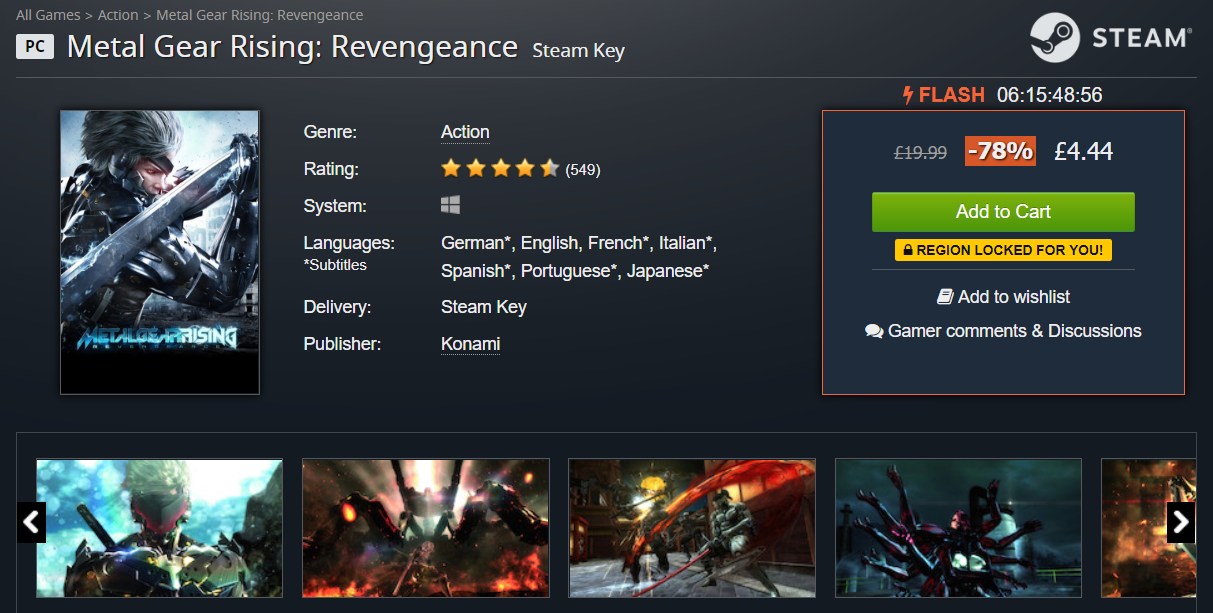Click the Steam Key subtitle by title
The width and height of the screenshot is (1213, 613).
tap(578, 51)
